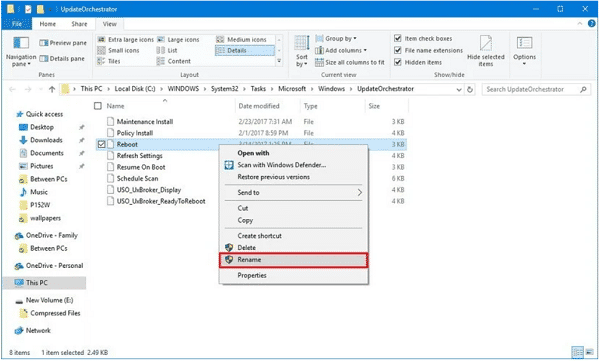Go up one folder level
Screen dimensions: 600x361
click(52, 89)
